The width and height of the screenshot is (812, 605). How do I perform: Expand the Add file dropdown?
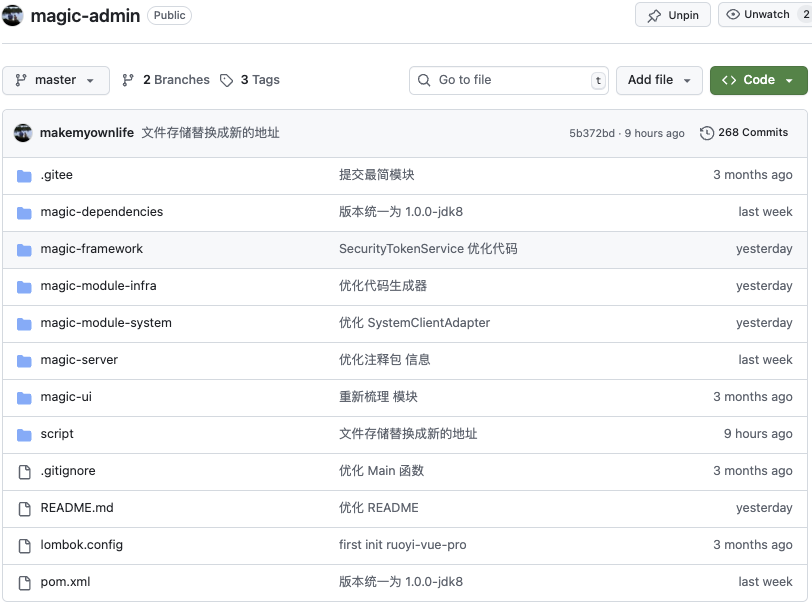point(658,80)
